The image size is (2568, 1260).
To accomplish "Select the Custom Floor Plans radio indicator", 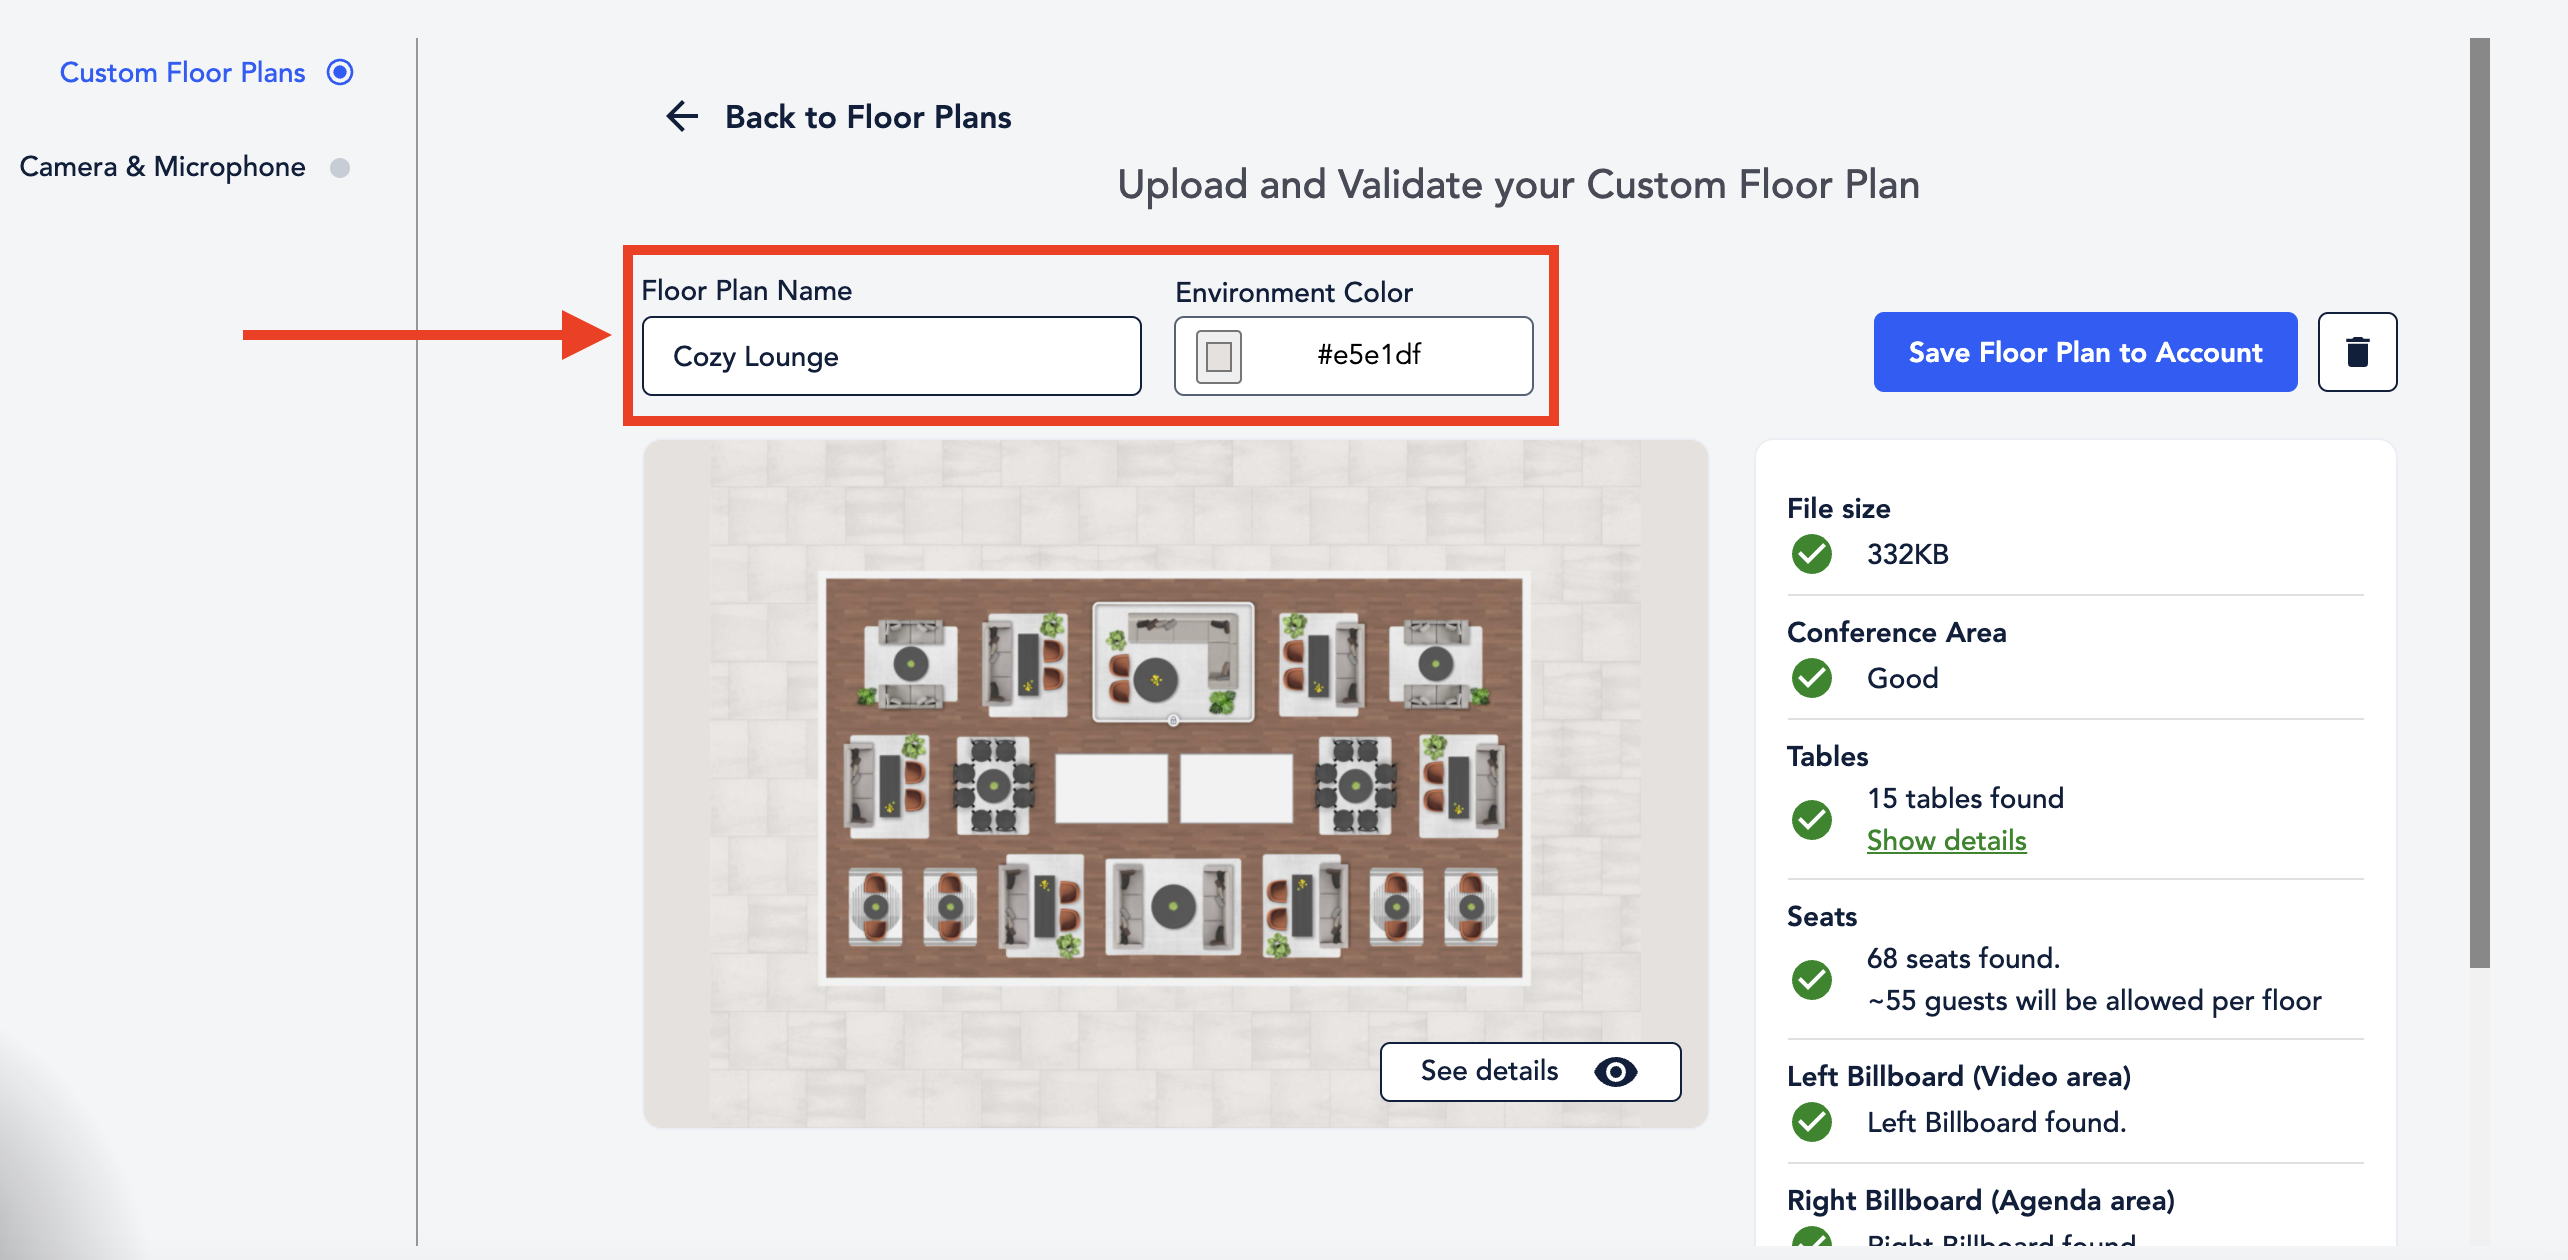I will click(340, 73).
